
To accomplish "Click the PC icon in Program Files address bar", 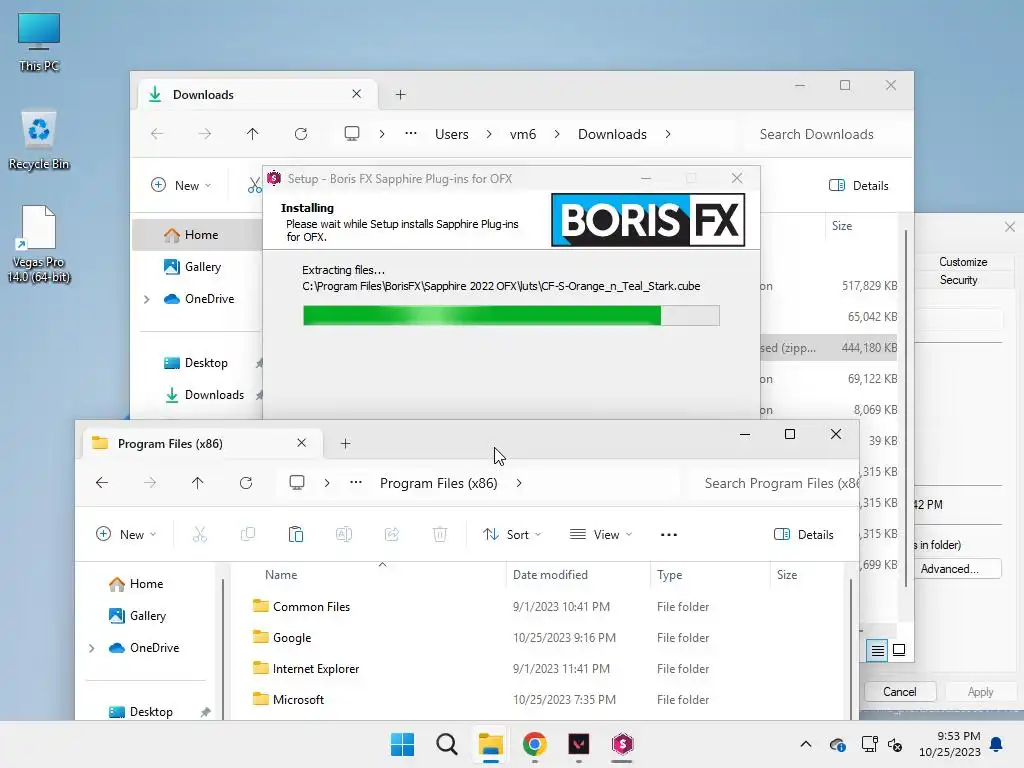I will [297, 483].
